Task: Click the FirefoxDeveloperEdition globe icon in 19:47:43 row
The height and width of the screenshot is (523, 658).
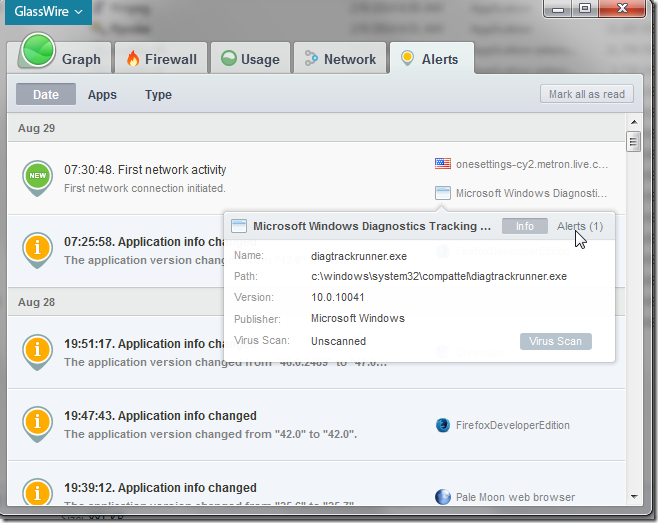Action: click(x=443, y=425)
